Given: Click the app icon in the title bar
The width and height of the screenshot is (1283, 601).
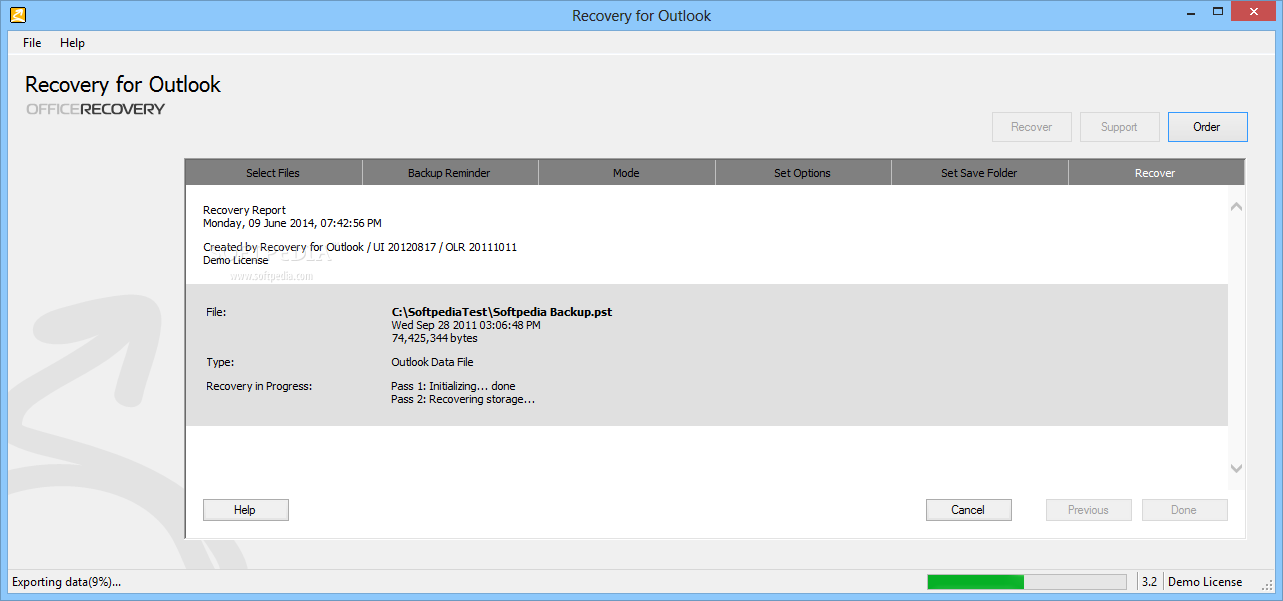Looking at the screenshot, I should pyautogui.click(x=17, y=15).
